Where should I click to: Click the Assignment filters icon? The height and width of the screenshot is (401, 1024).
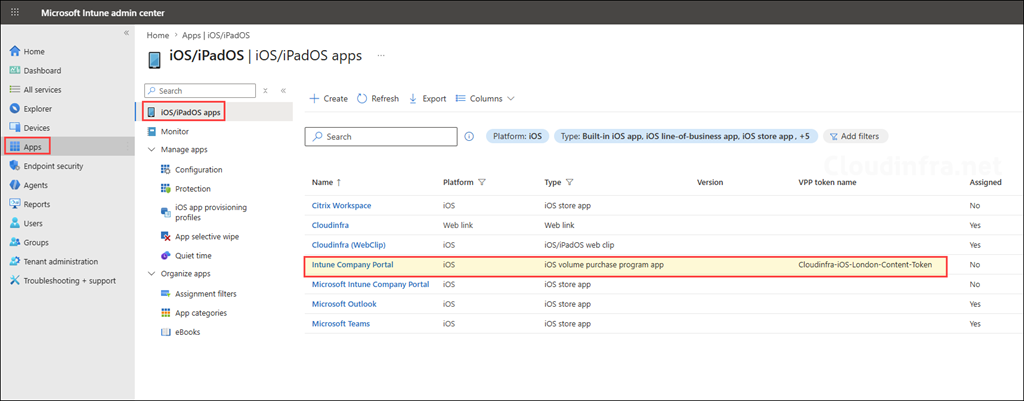[x=165, y=294]
